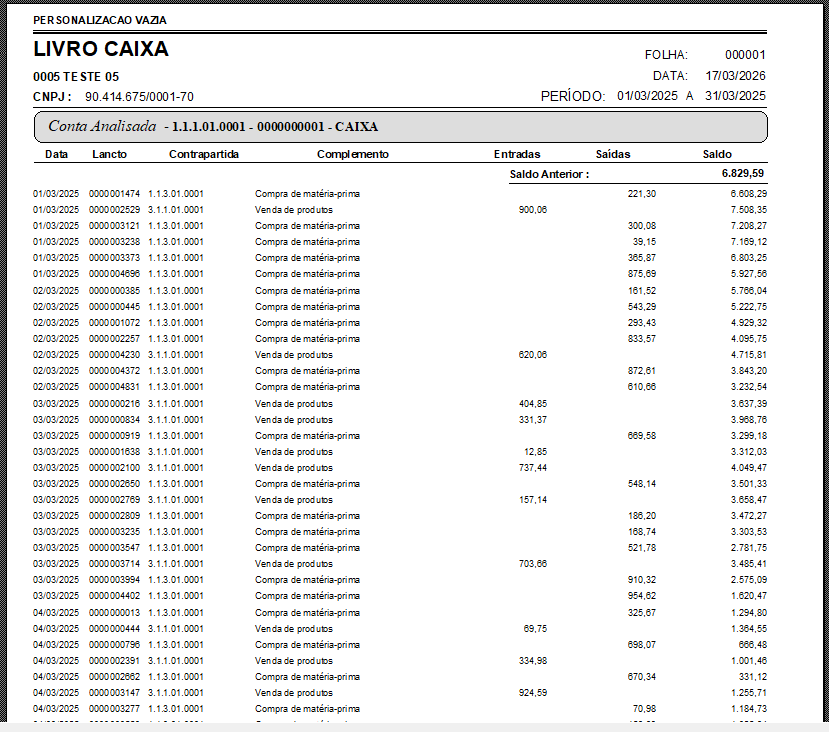
Task: Click the report date 17/03/2026
Action: click(x=735, y=76)
